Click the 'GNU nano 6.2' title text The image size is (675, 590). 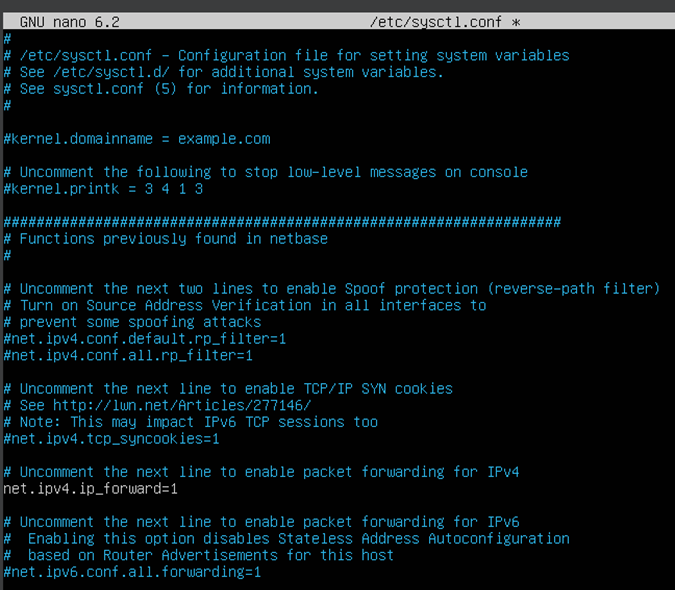click(x=70, y=22)
